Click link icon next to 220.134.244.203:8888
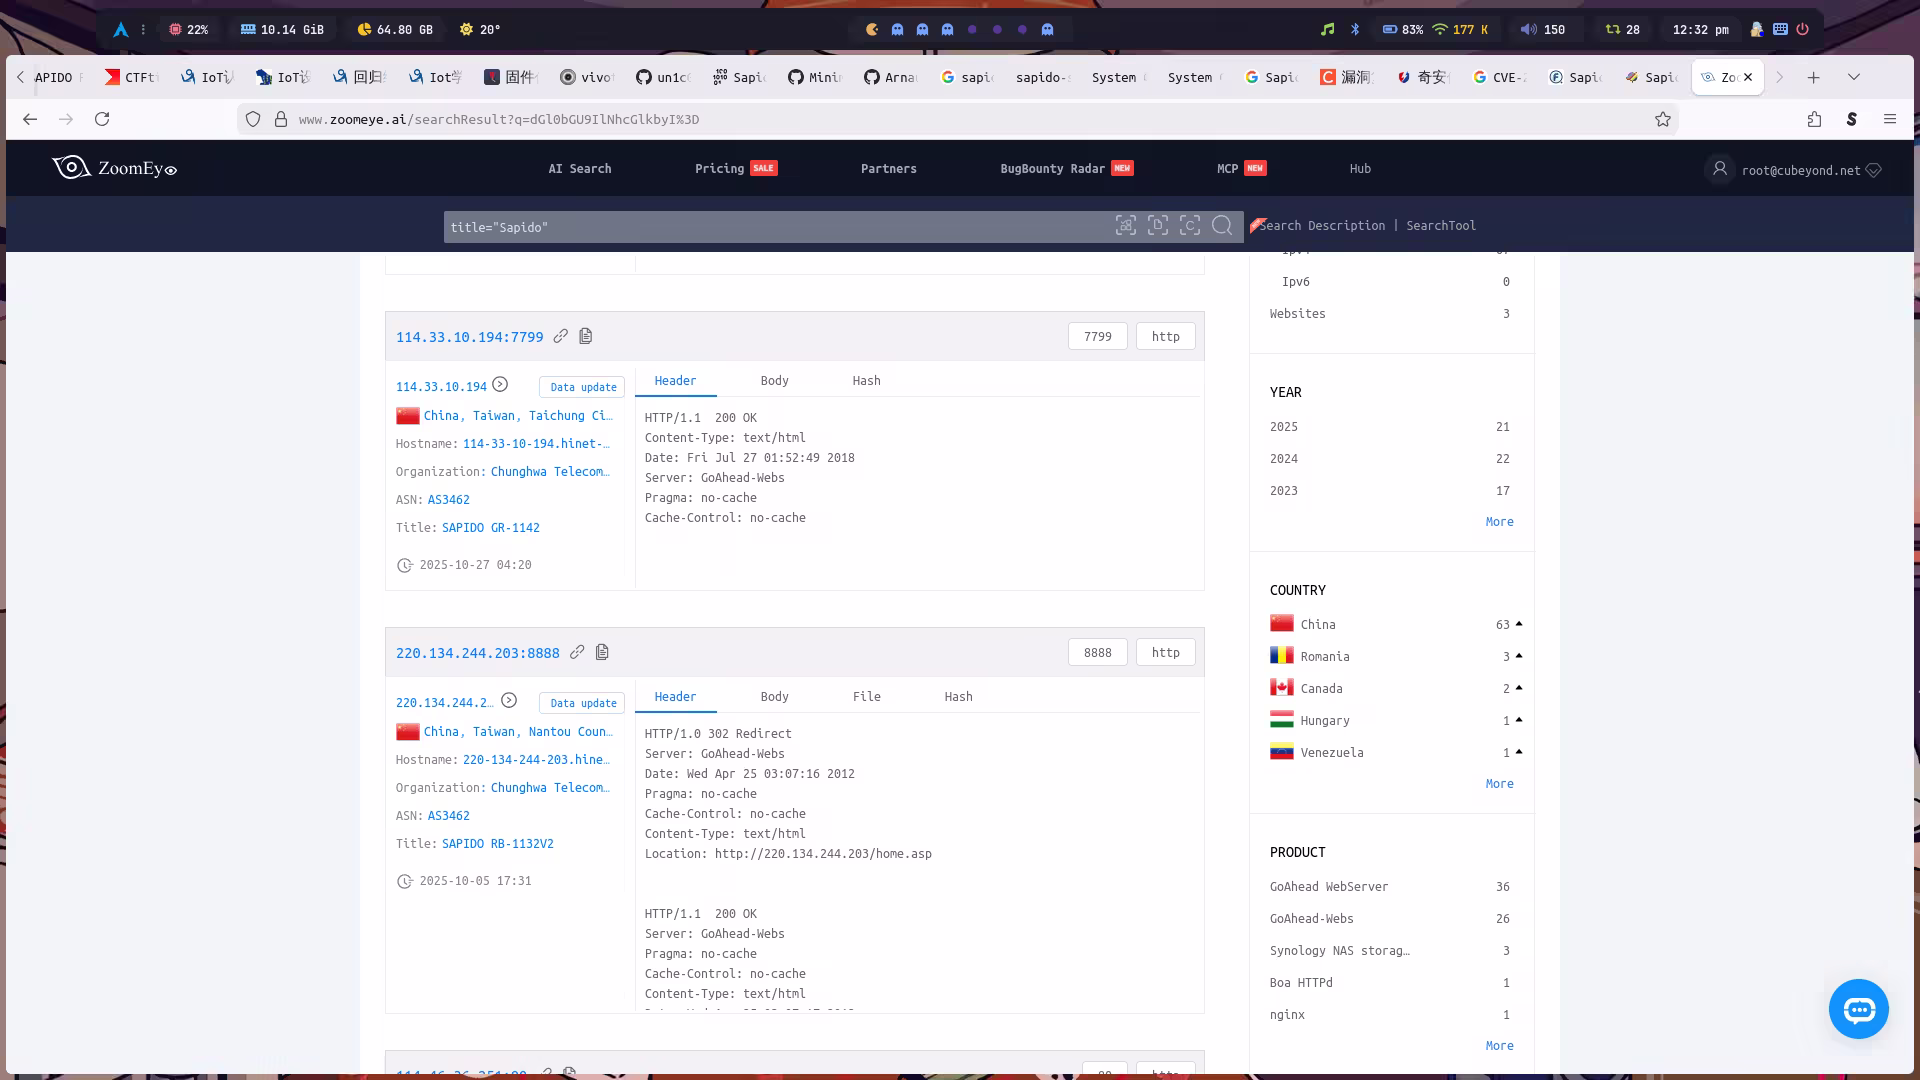The image size is (1920, 1080). point(577,652)
